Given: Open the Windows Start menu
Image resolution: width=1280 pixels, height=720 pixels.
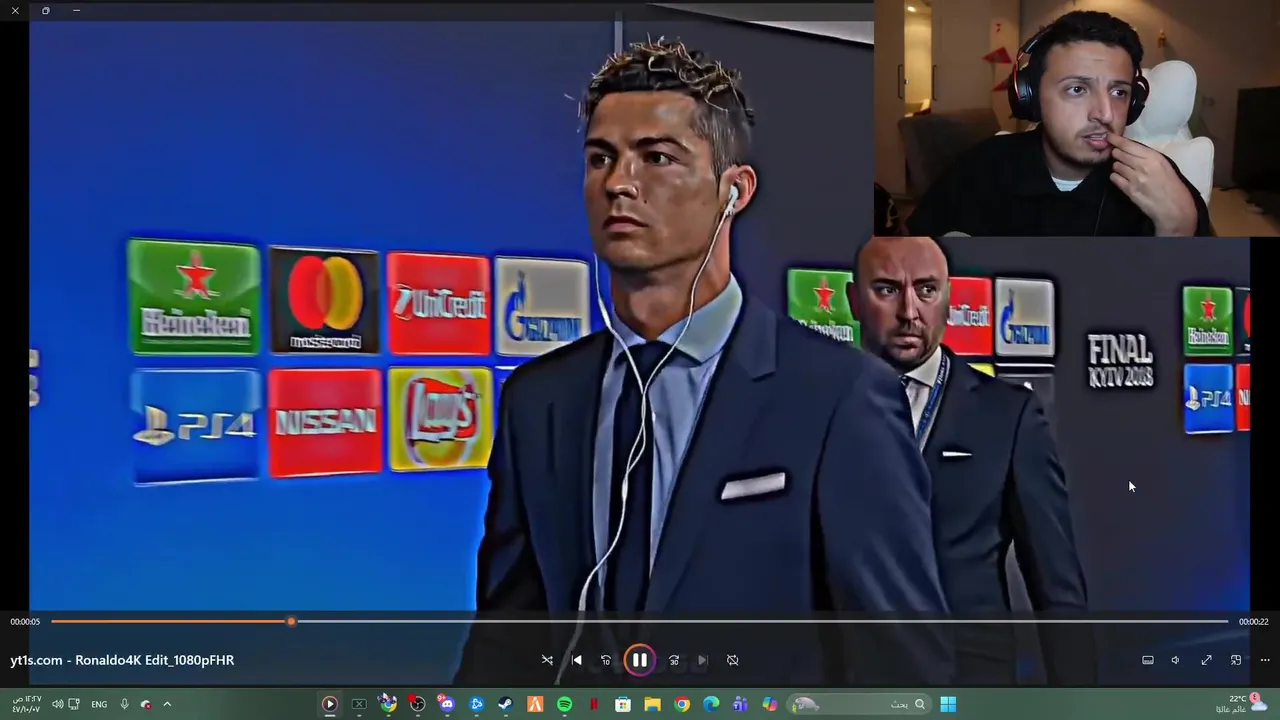Looking at the screenshot, I should click(948, 704).
